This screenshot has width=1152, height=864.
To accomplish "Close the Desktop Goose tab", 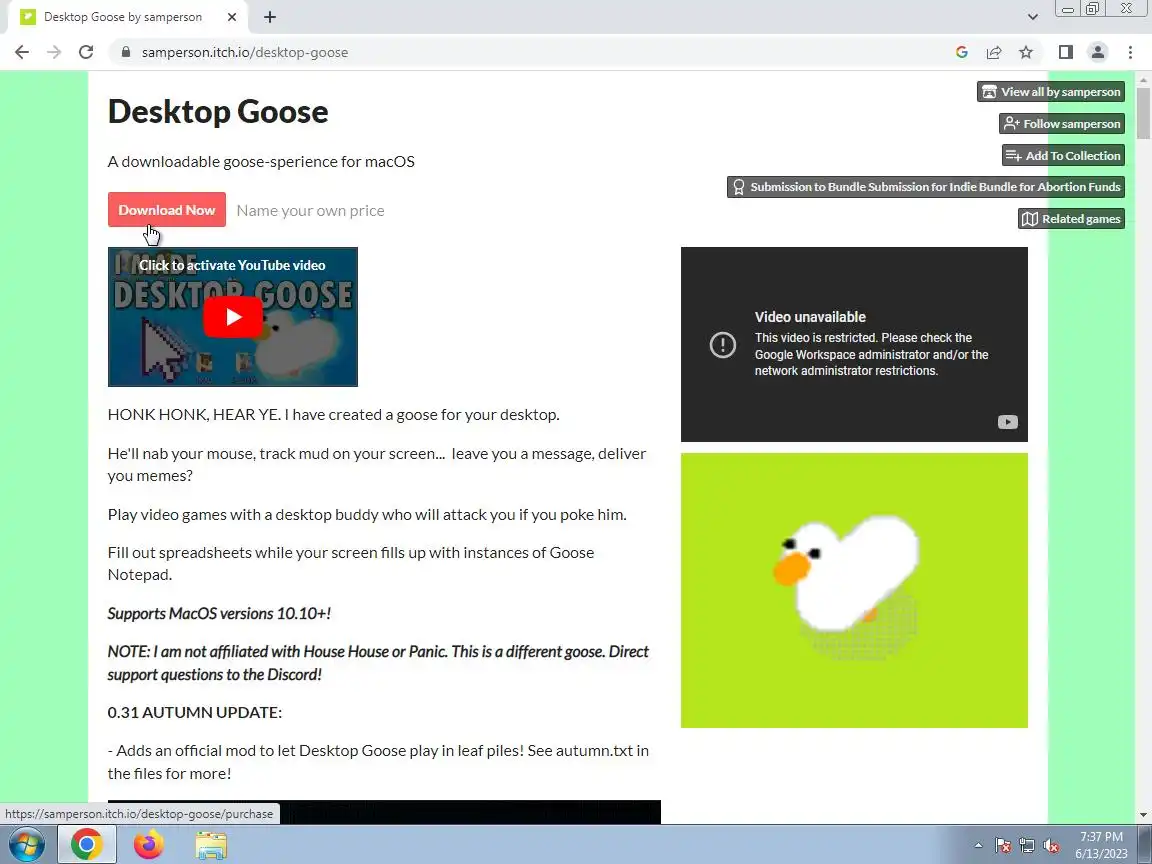I will click(x=232, y=17).
